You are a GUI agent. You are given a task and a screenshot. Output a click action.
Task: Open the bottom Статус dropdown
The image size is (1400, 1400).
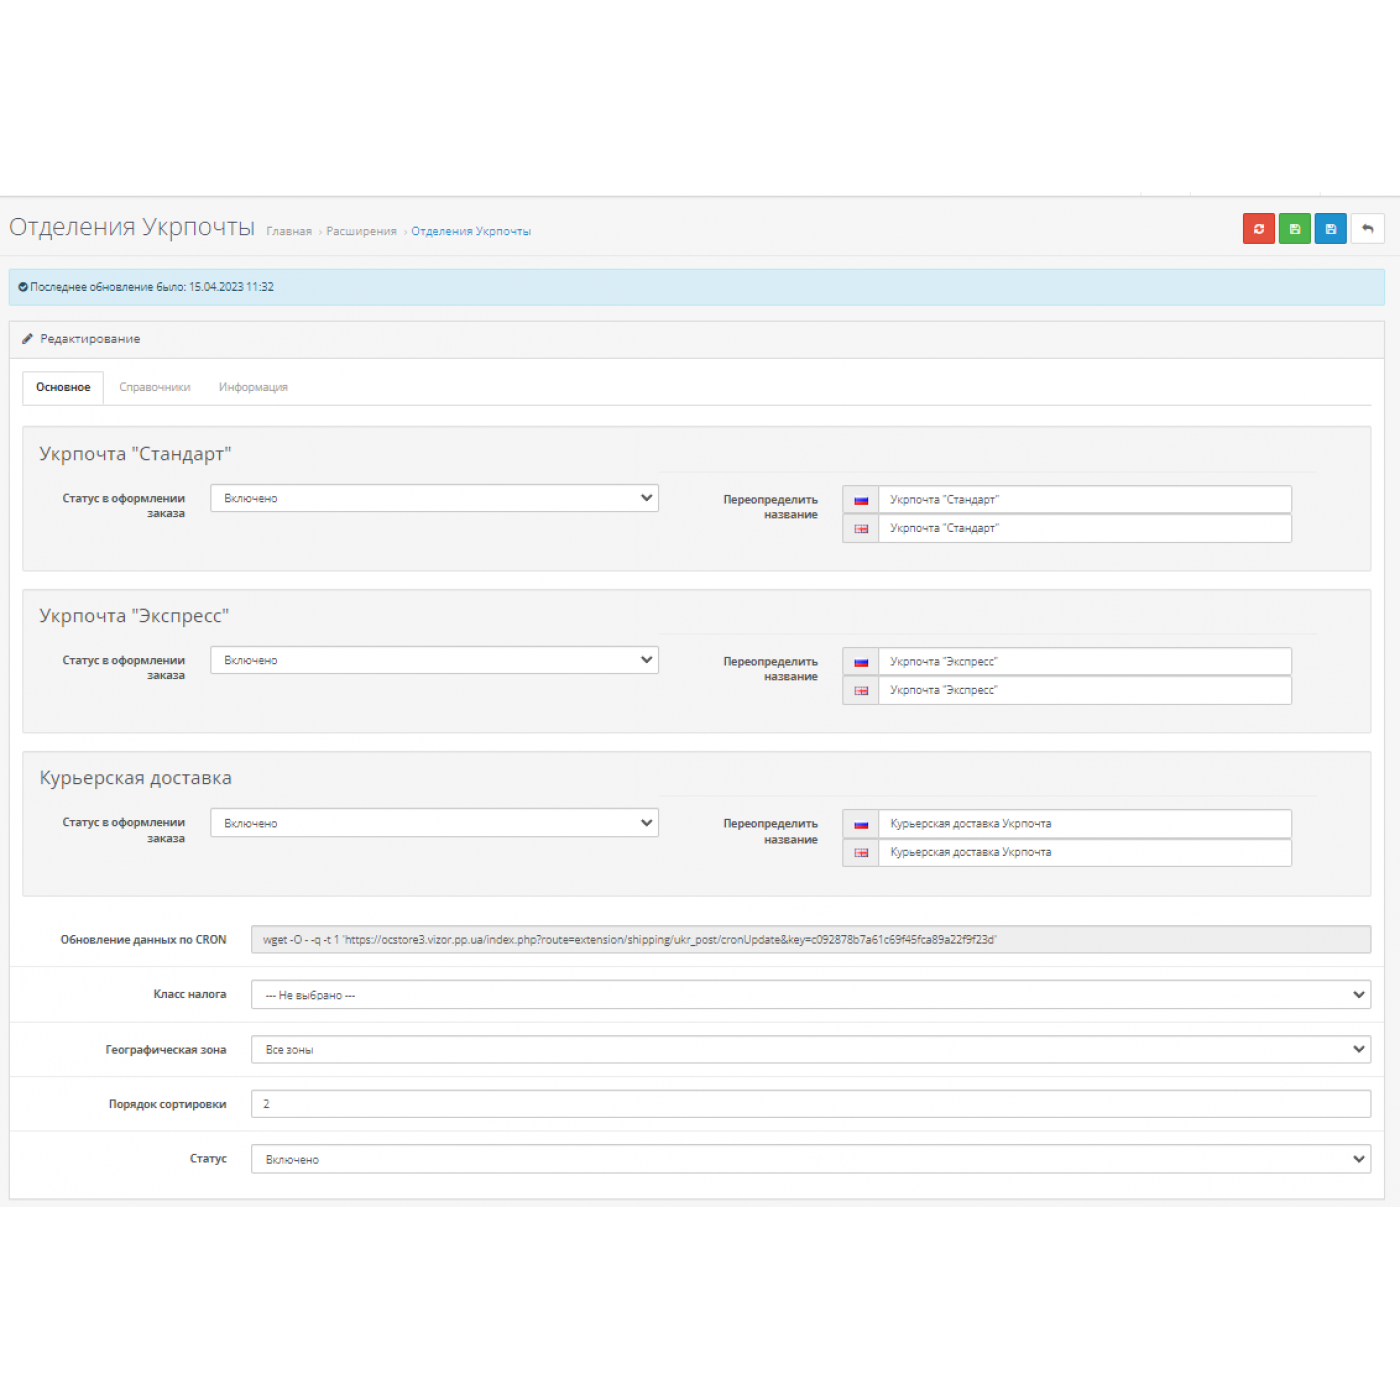click(x=810, y=1160)
